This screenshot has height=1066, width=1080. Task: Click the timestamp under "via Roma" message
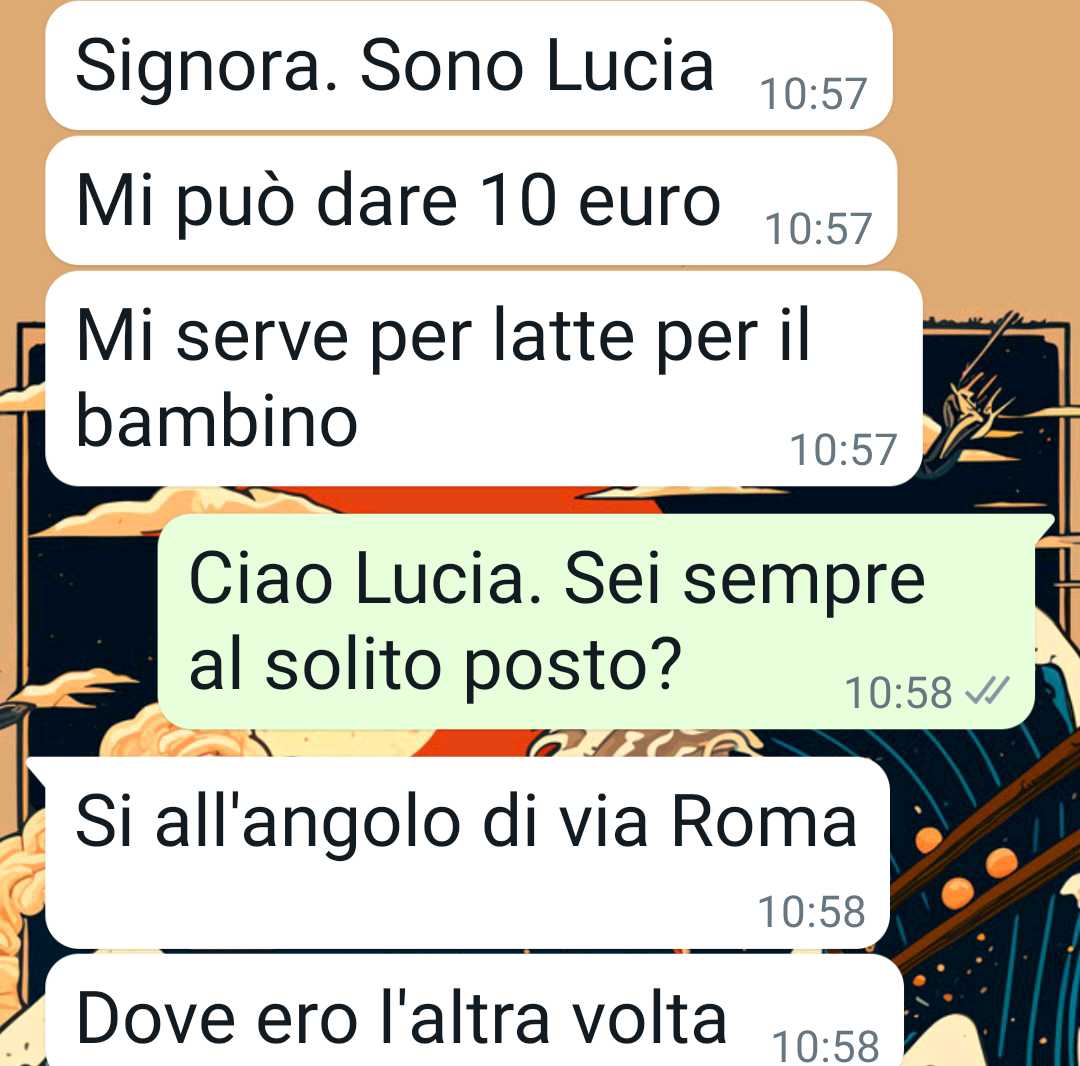pos(811,911)
